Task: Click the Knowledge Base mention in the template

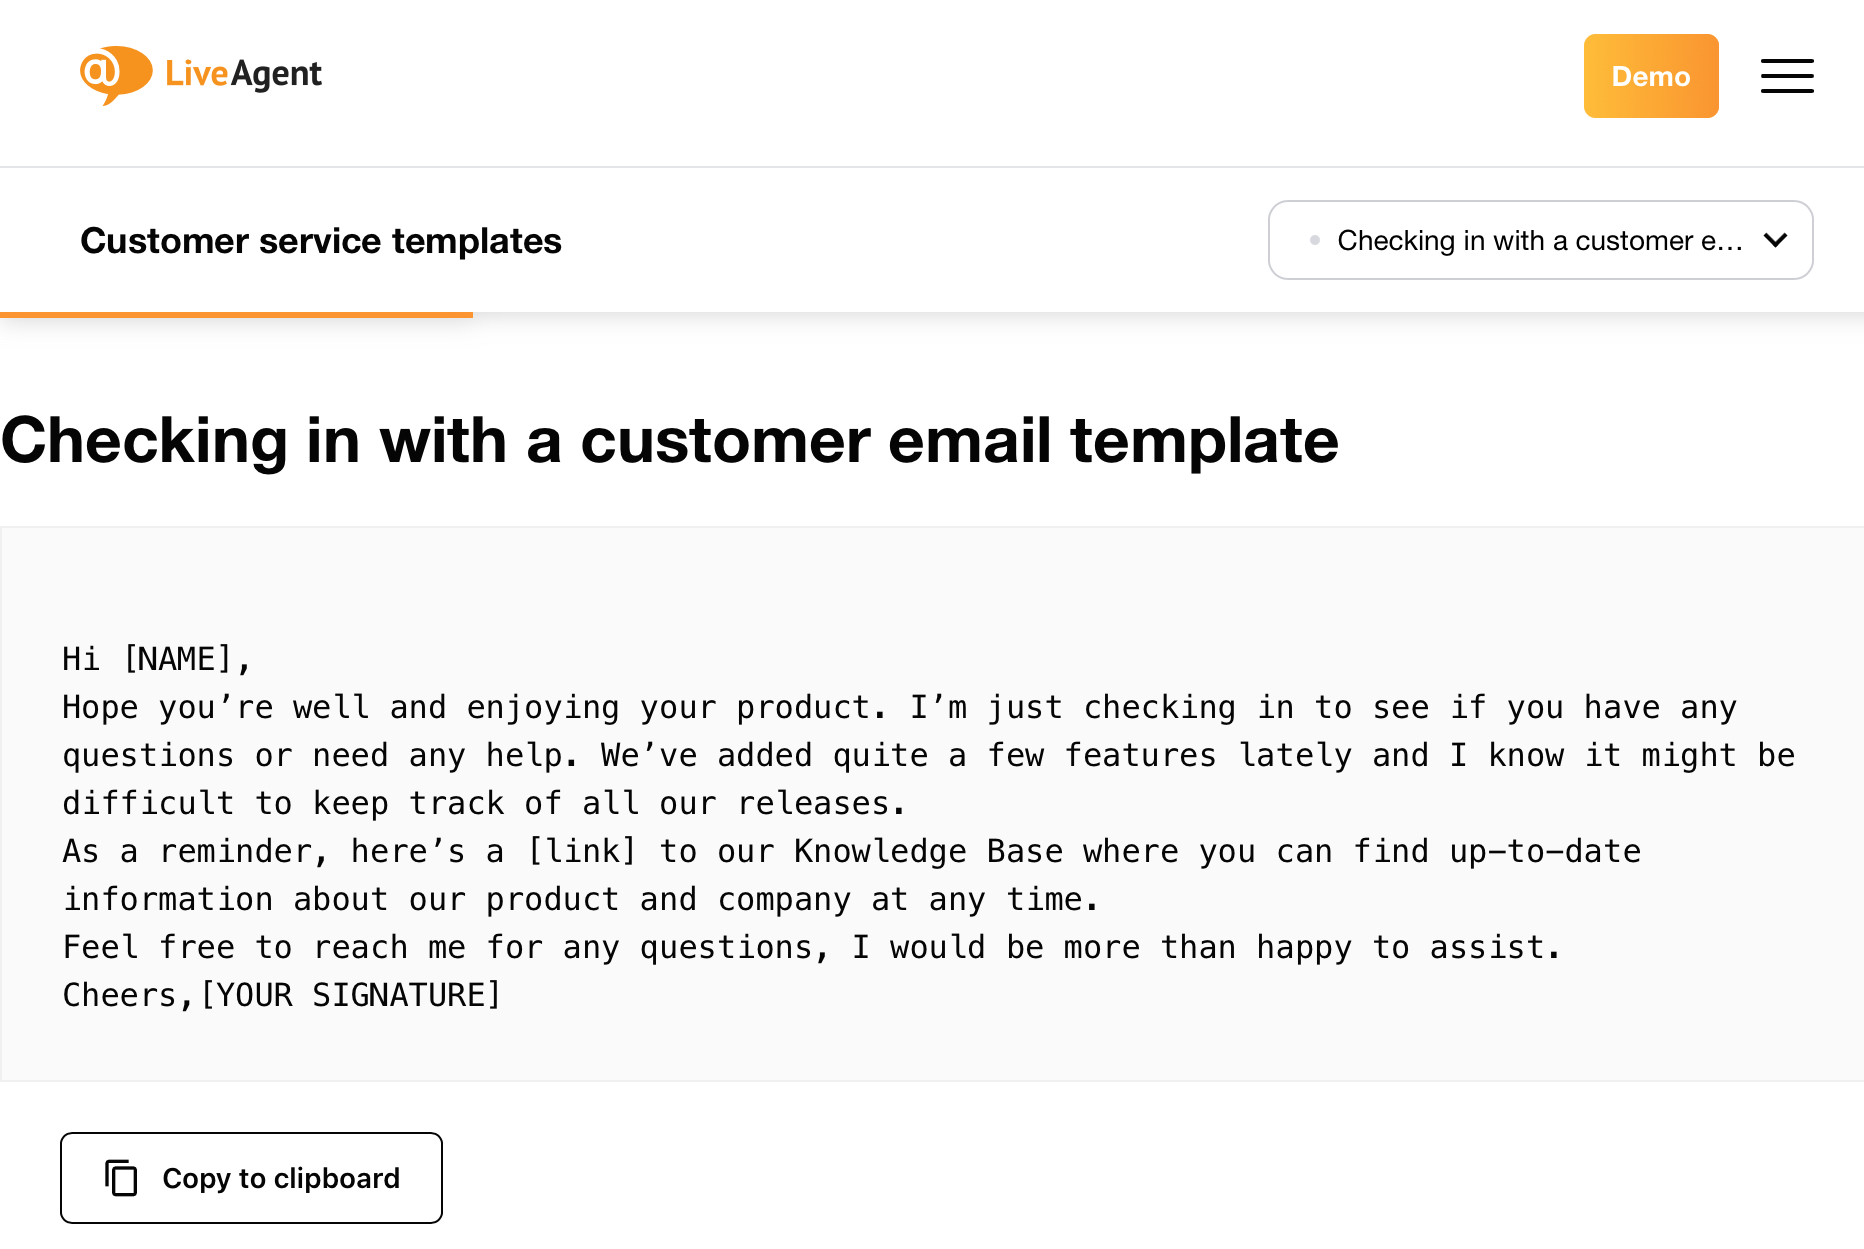Action: [x=928, y=851]
